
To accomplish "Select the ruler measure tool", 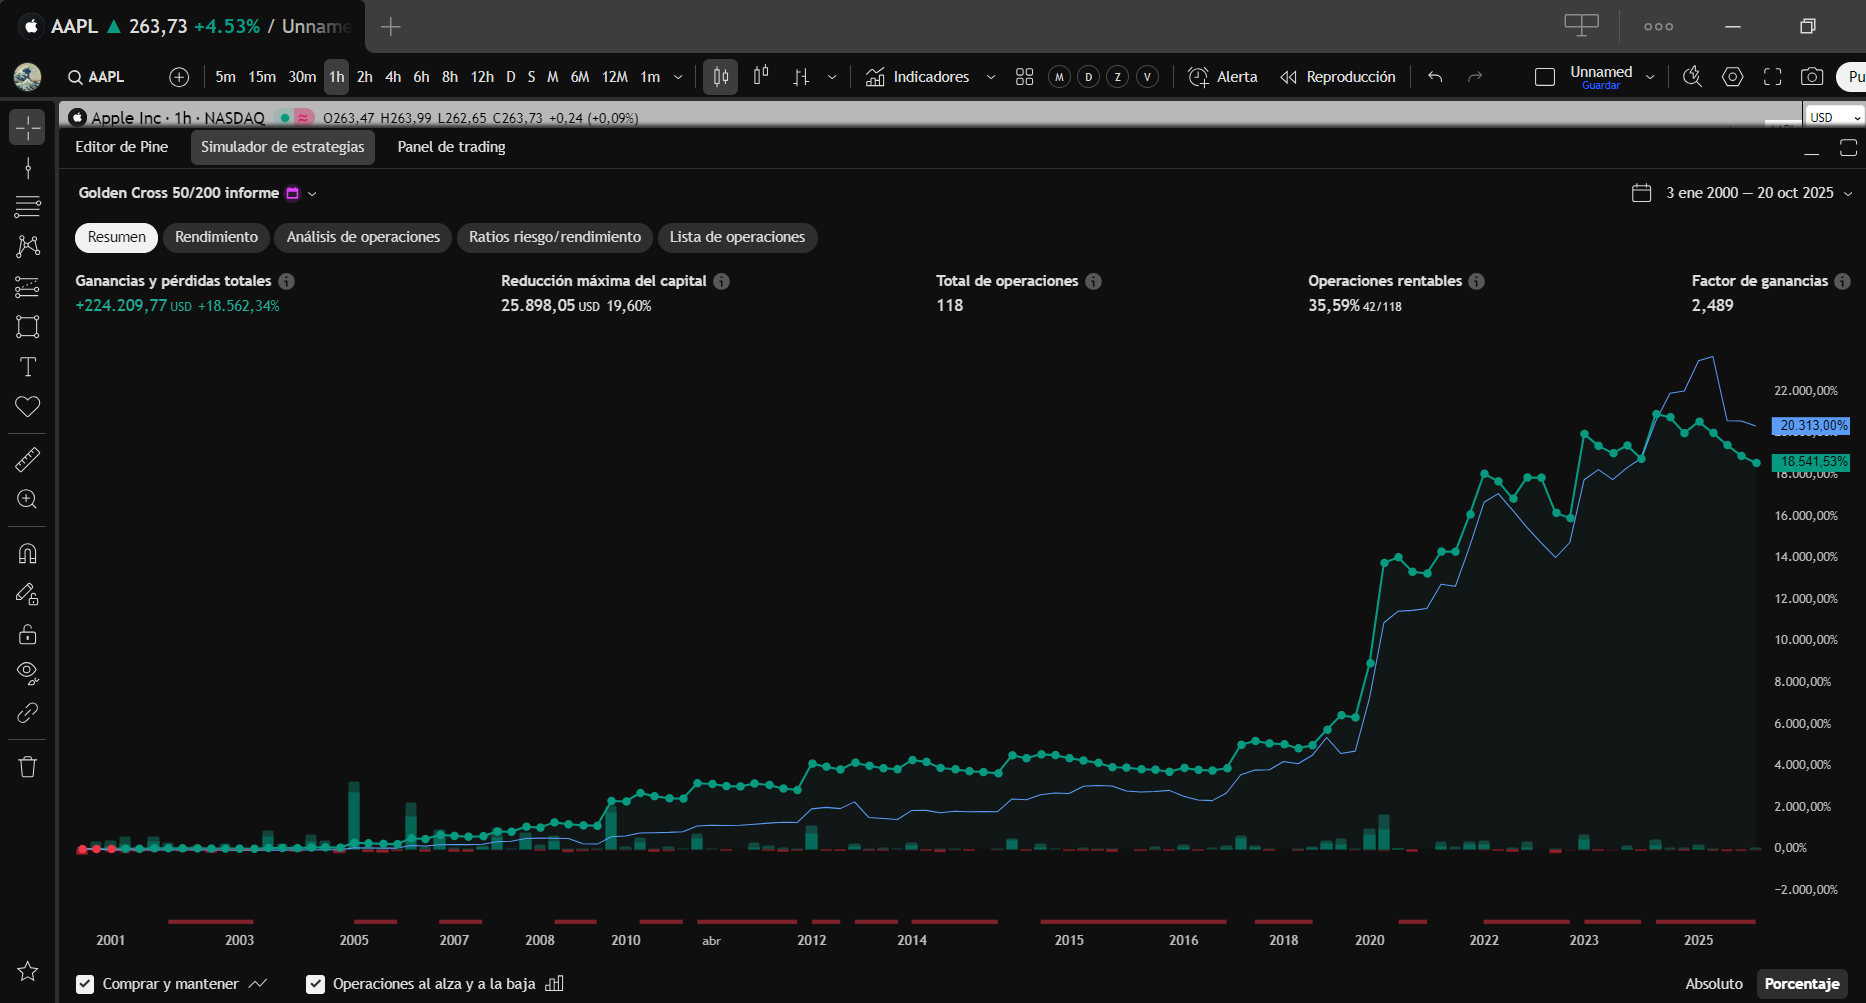I will point(28,460).
